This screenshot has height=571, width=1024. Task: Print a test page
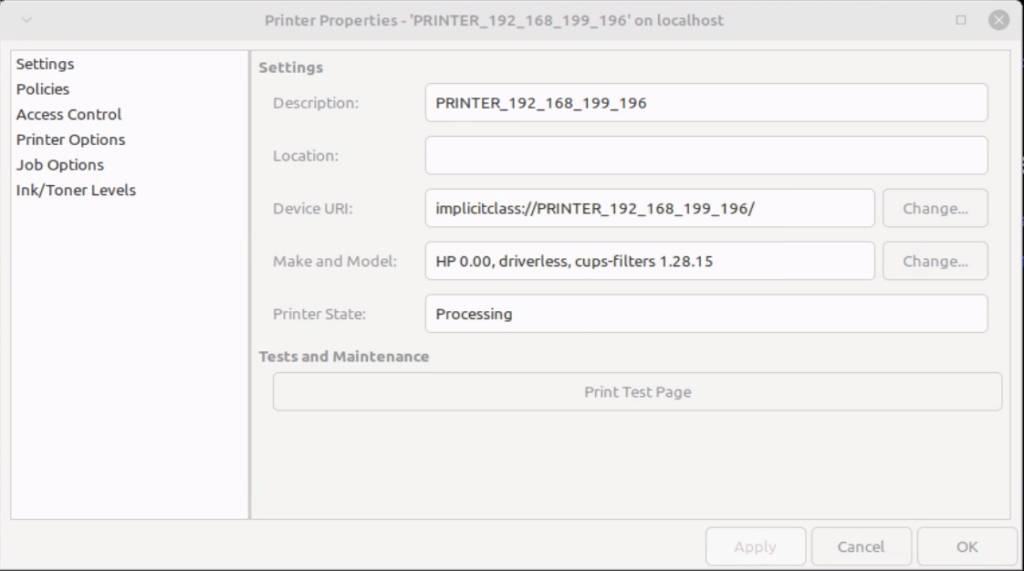click(x=637, y=392)
